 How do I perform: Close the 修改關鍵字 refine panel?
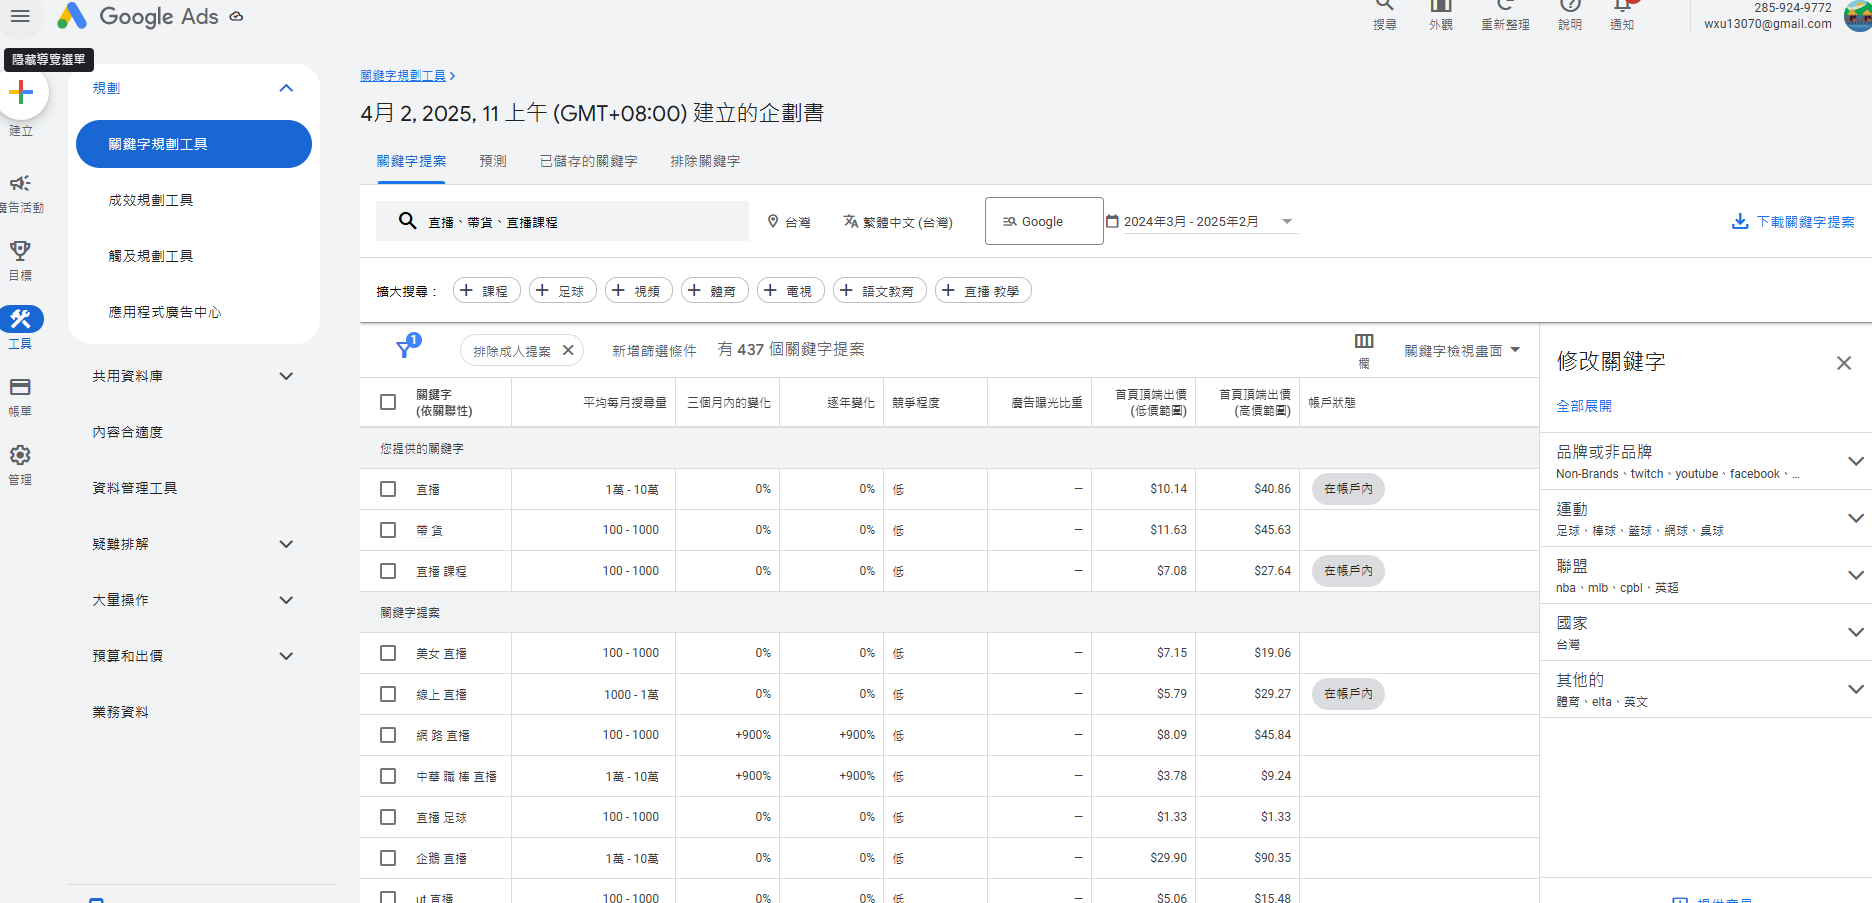click(x=1843, y=363)
